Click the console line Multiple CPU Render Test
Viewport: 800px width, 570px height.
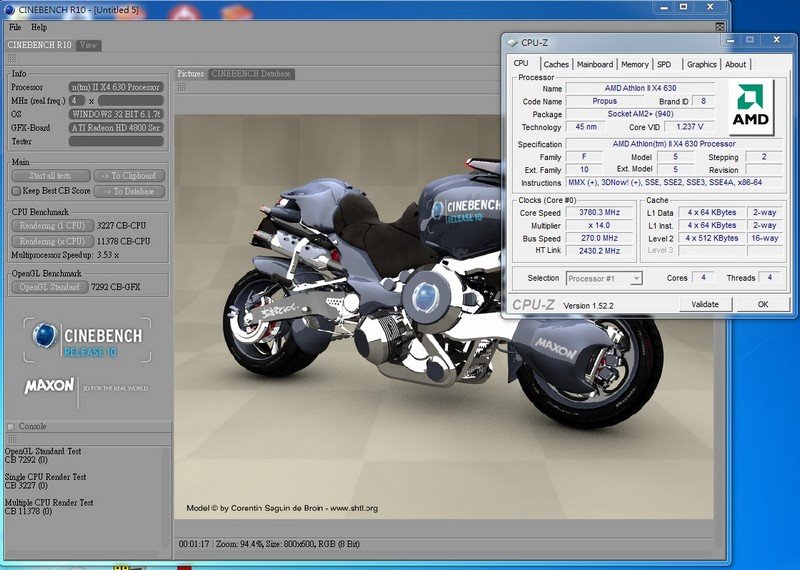(49, 503)
